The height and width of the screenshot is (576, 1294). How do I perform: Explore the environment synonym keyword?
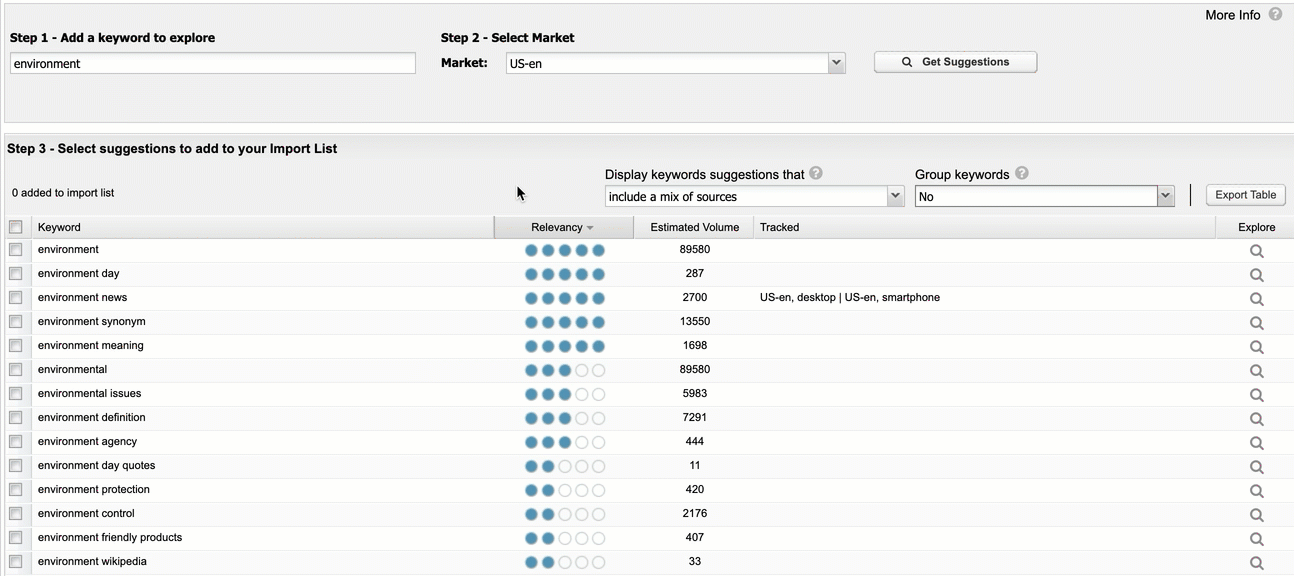(x=1256, y=323)
